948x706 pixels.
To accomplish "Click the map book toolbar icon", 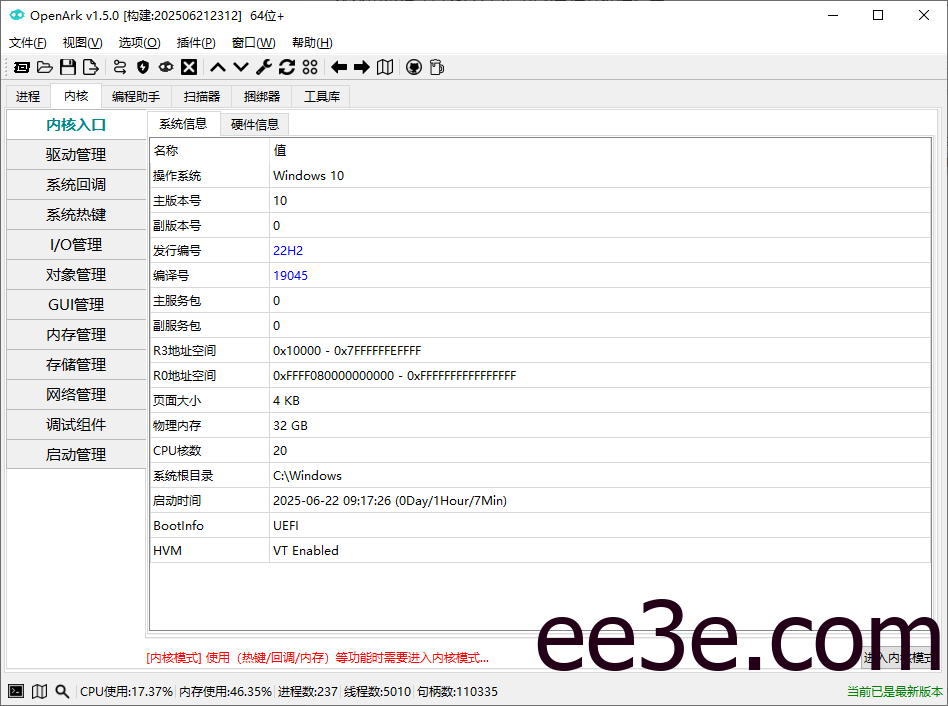I will (386, 67).
